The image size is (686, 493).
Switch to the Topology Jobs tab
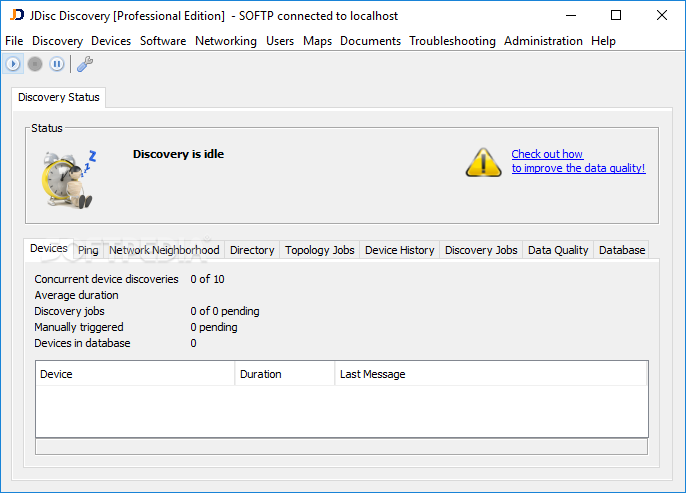click(320, 250)
